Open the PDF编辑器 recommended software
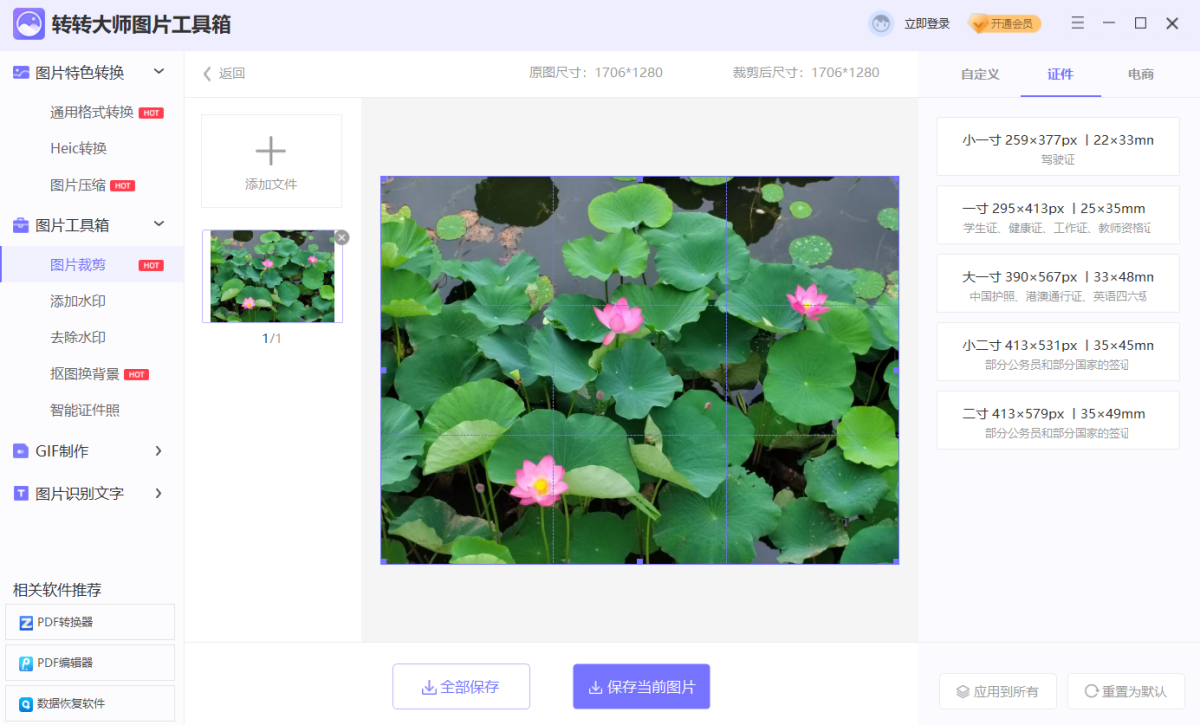 tap(90, 663)
